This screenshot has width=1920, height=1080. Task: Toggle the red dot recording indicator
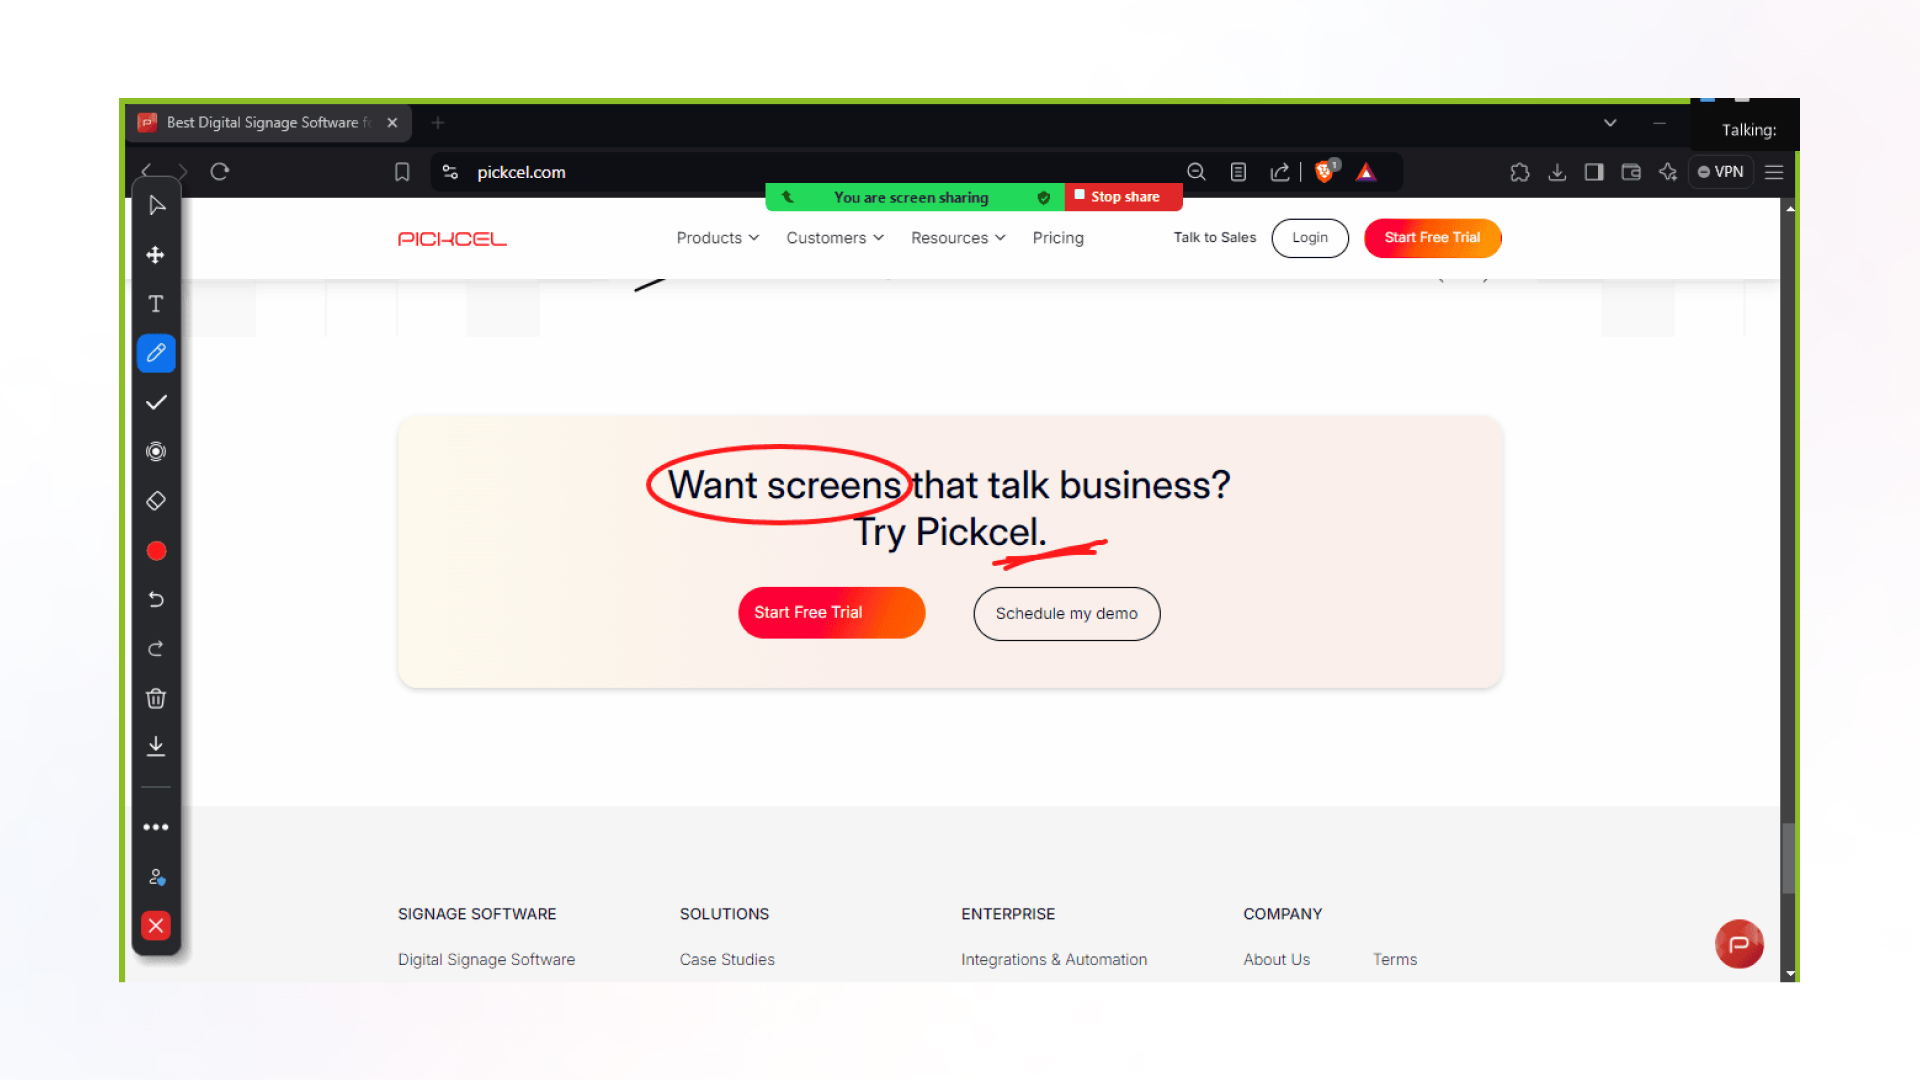pos(156,550)
